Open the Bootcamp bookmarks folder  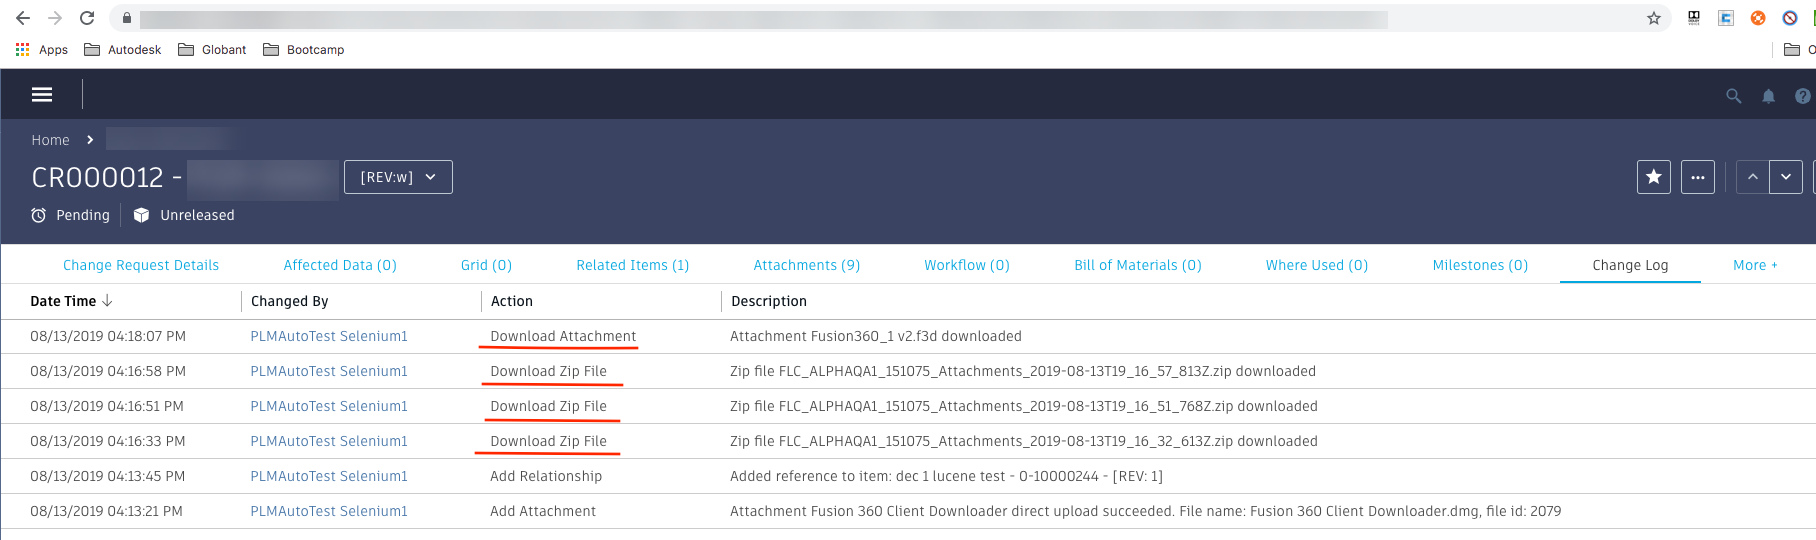(x=304, y=49)
